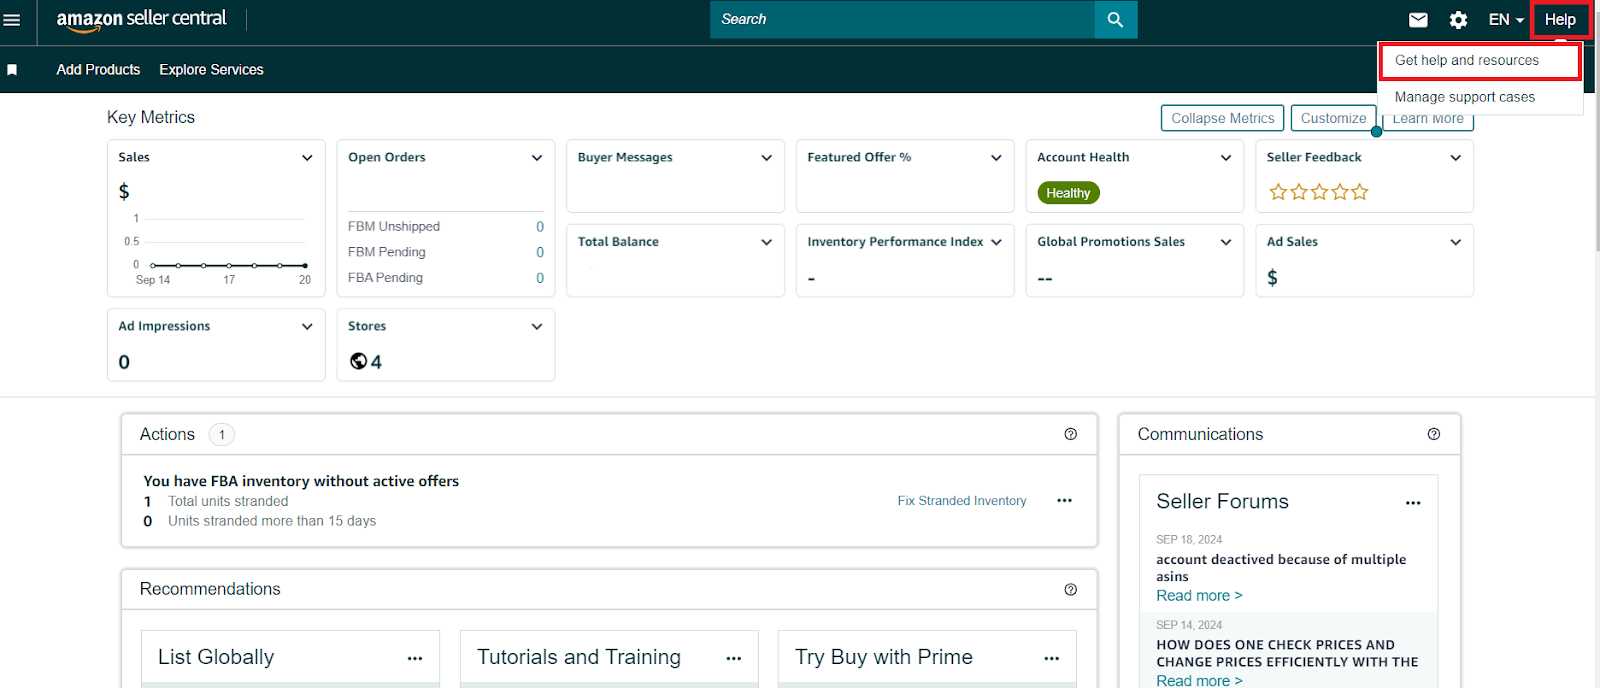
Task: Click the magnifier search button
Action: [x=1116, y=20]
